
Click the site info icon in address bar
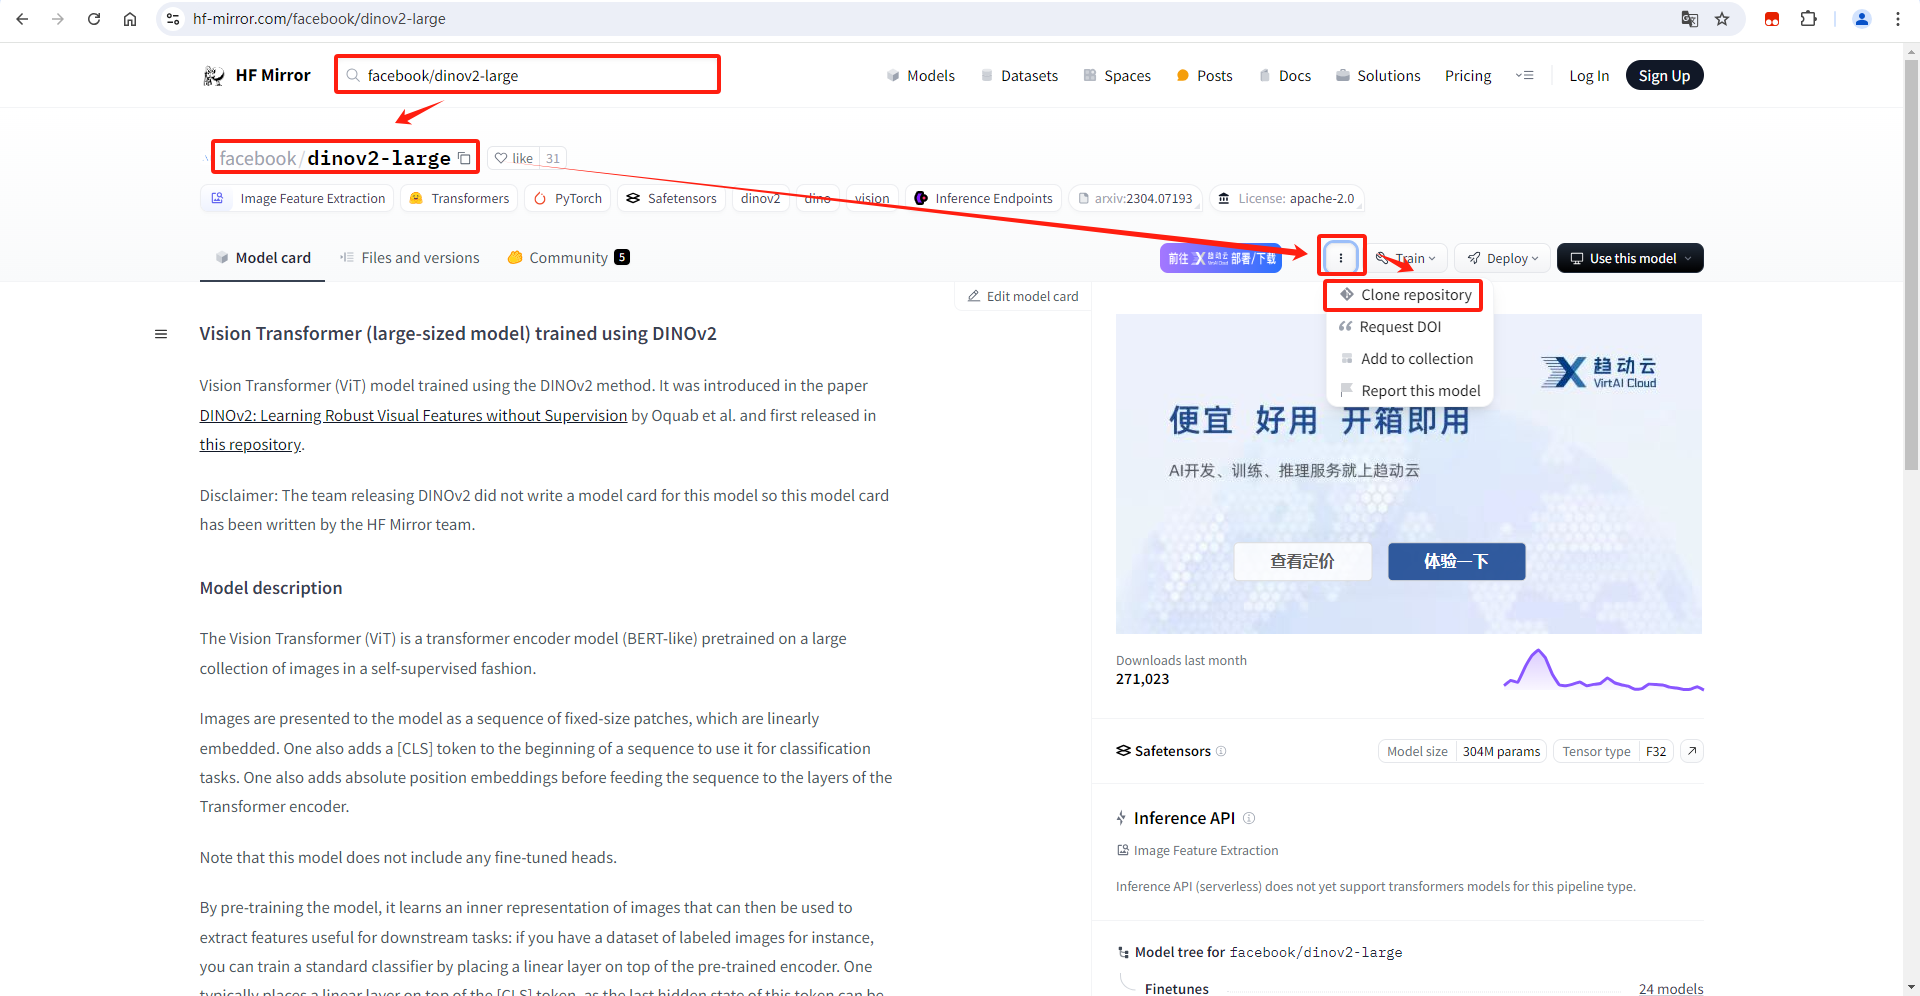(x=173, y=19)
